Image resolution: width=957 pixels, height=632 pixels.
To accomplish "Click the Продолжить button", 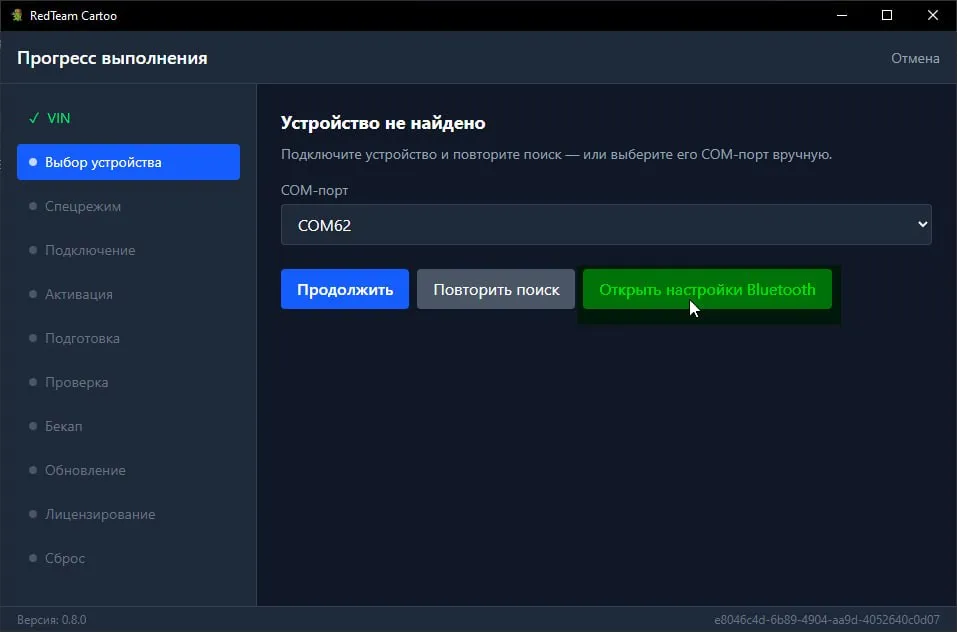I will click(345, 289).
